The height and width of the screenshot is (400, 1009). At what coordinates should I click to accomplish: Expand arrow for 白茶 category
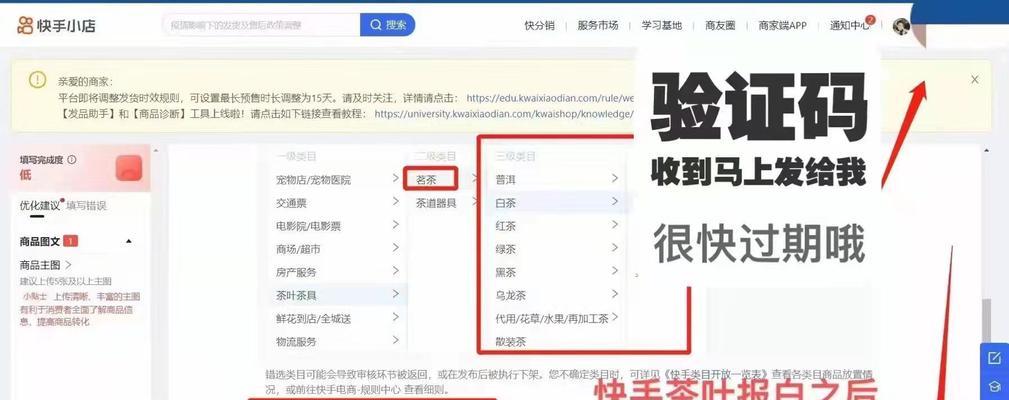[615, 201]
